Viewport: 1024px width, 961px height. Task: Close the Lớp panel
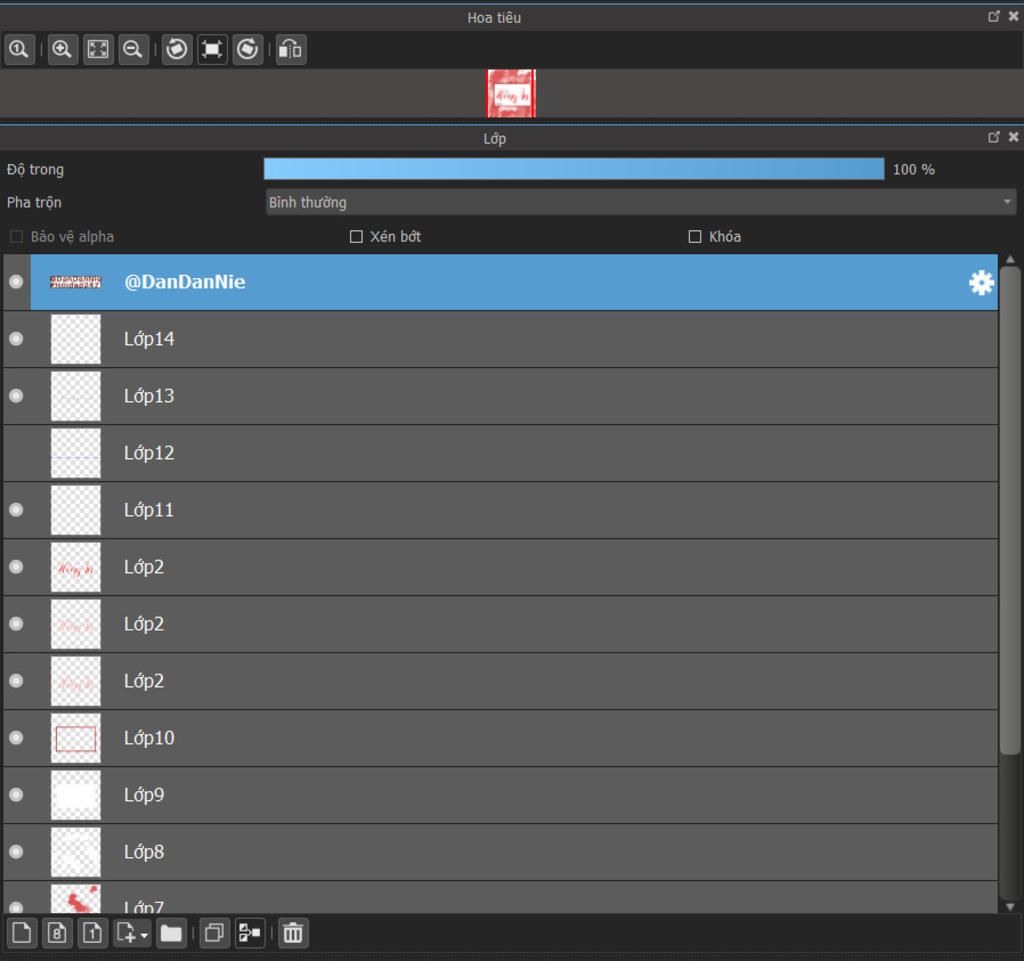coord(1014,137)
